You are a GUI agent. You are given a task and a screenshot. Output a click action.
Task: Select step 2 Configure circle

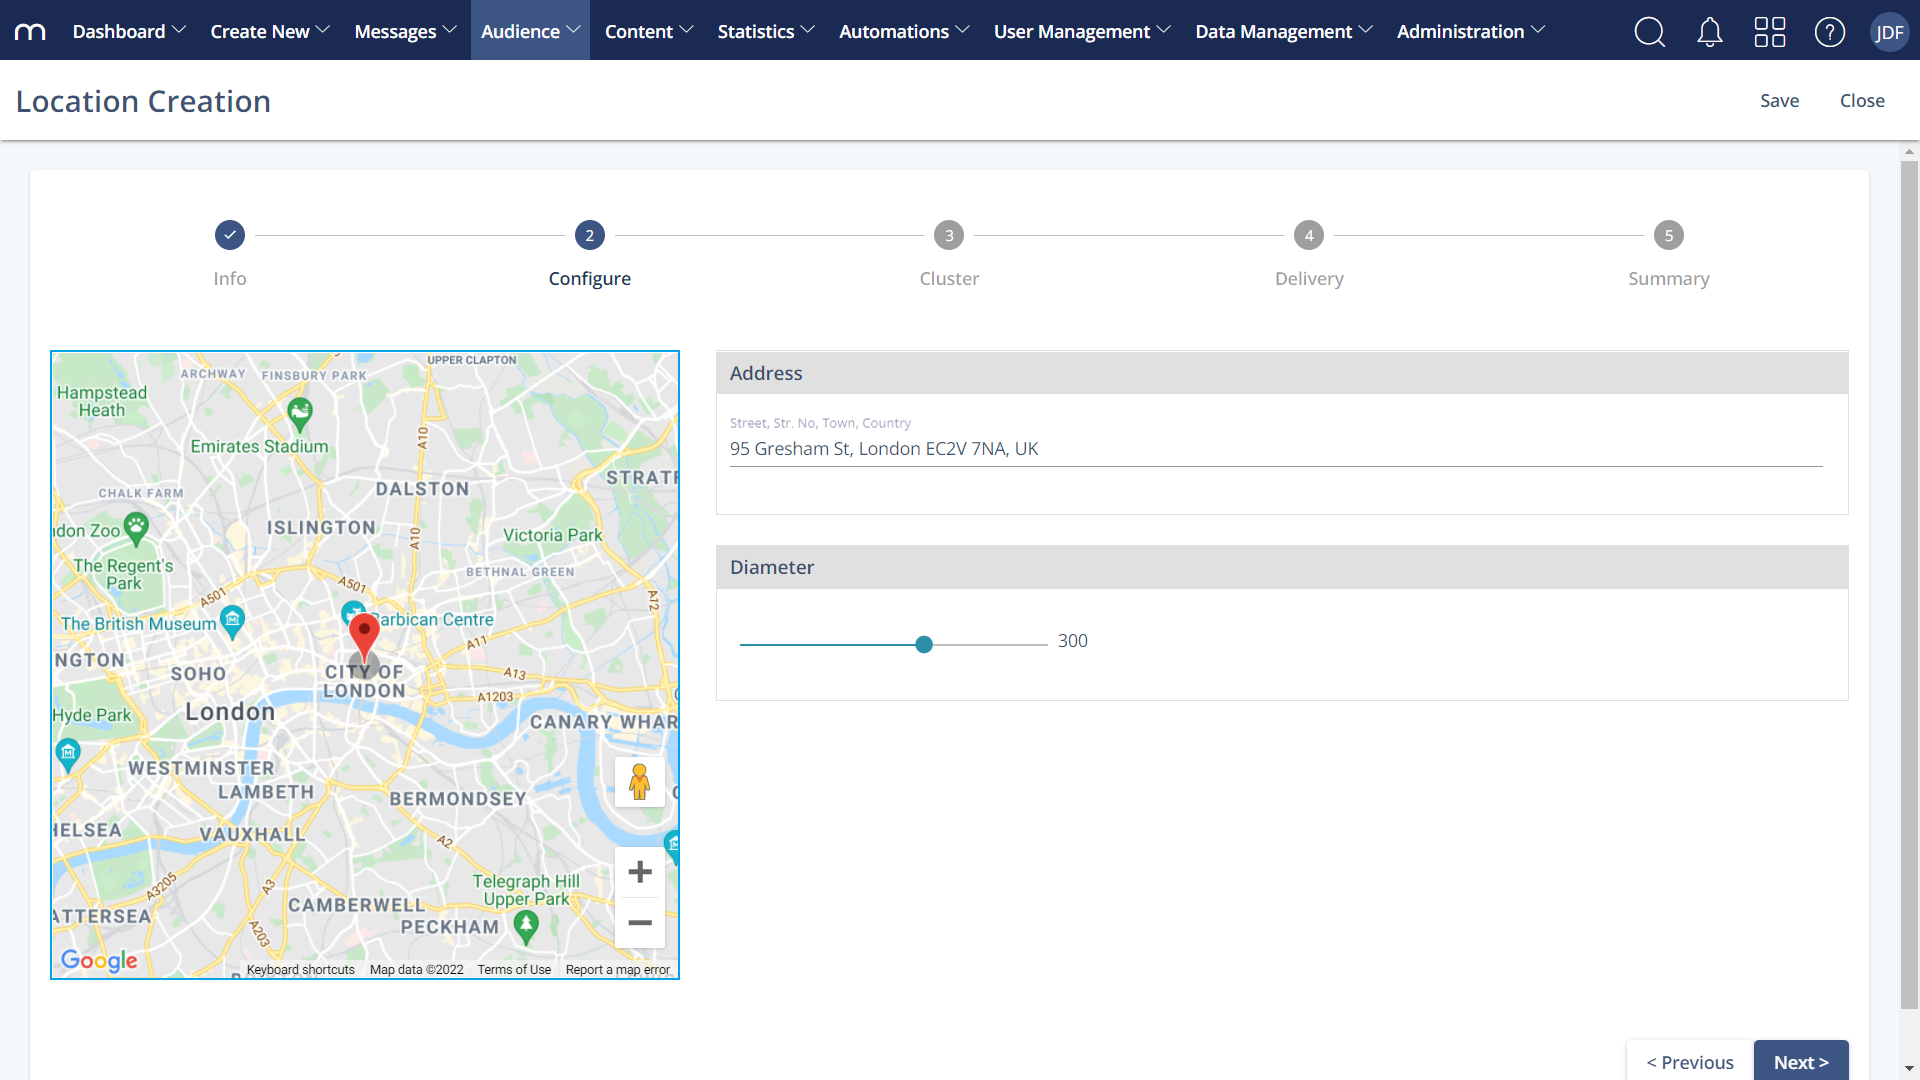click(x=590, y=235)
